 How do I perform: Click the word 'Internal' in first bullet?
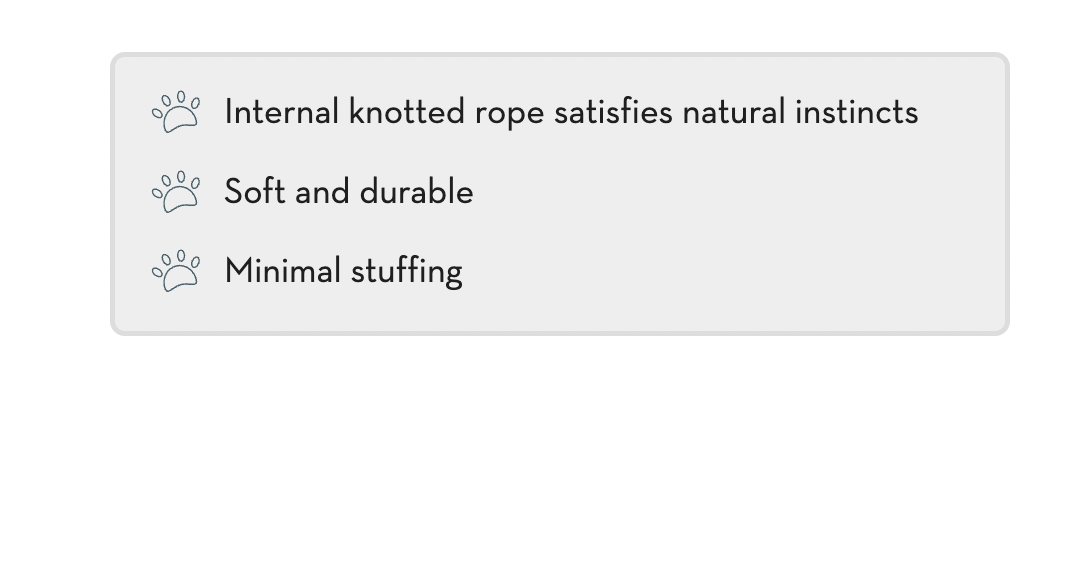[281, 112]
